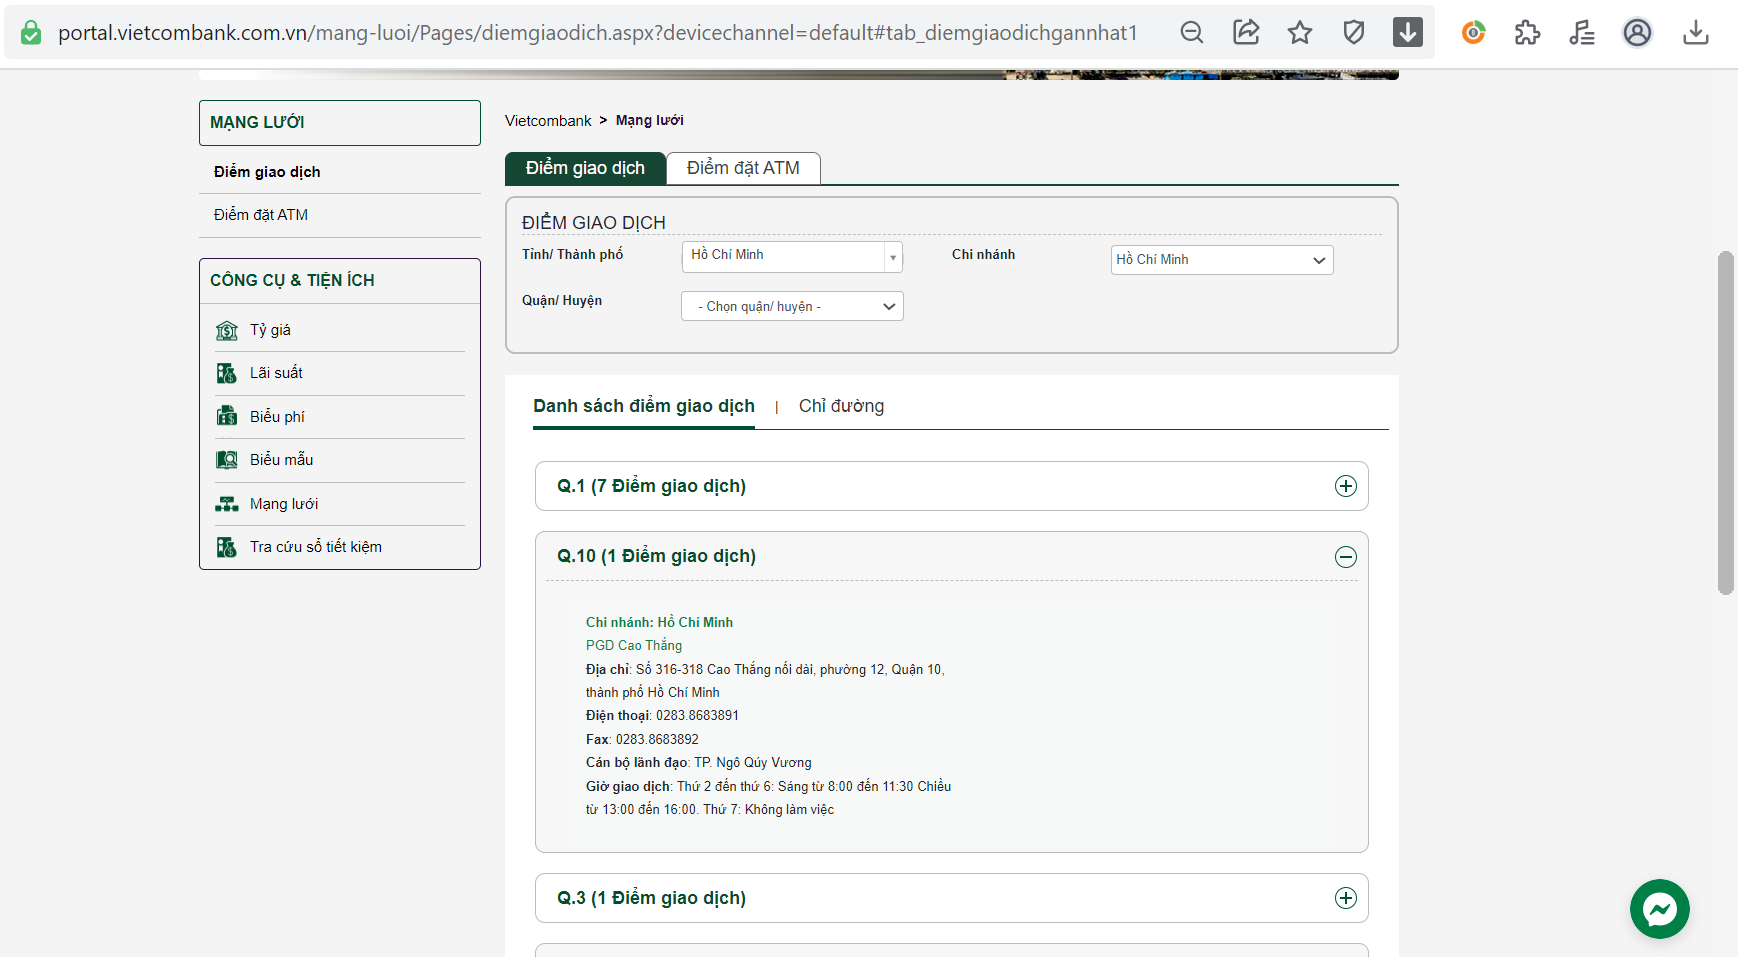Click the Mạng lưới network icon

point(227,504)
